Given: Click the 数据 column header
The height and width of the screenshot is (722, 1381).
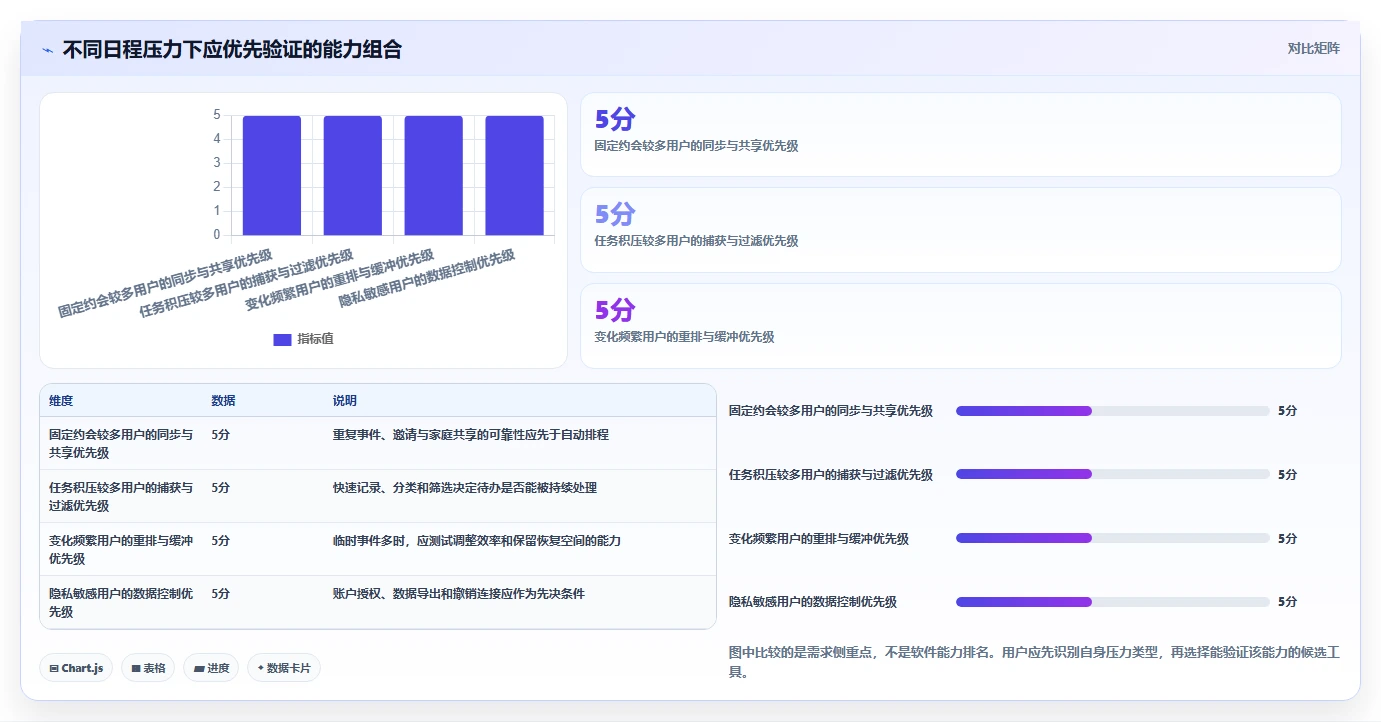Looking at the screenshot, I should tap(224, 401).
